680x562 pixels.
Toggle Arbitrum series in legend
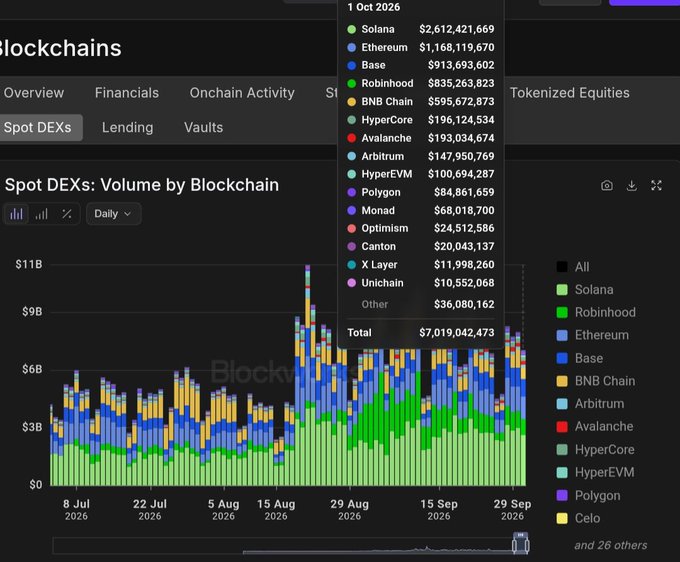pyautogui.click(x=591, y=404)
